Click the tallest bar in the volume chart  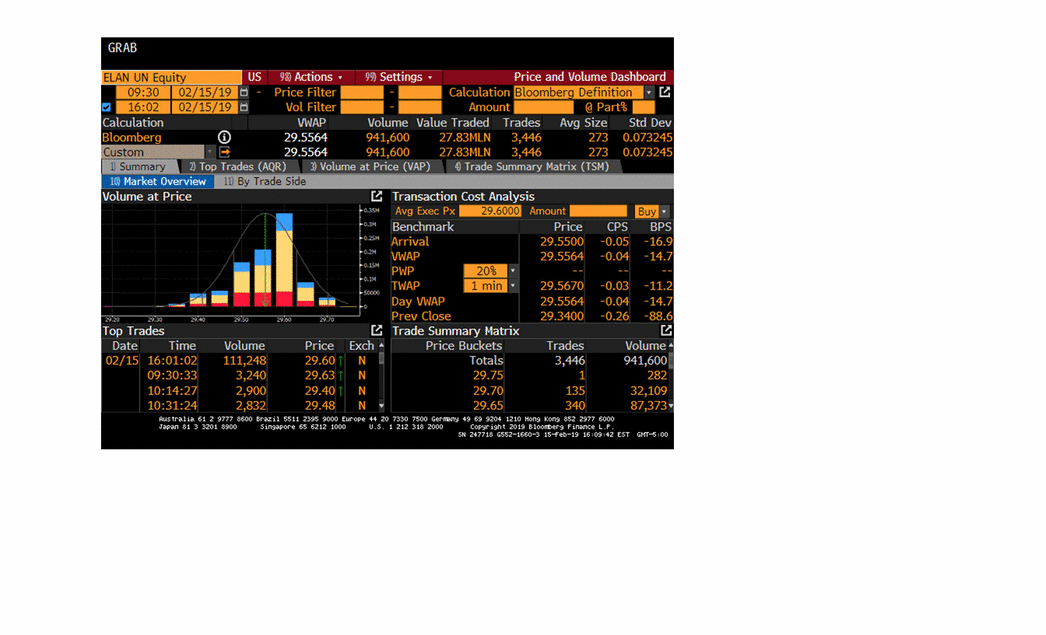284,260
